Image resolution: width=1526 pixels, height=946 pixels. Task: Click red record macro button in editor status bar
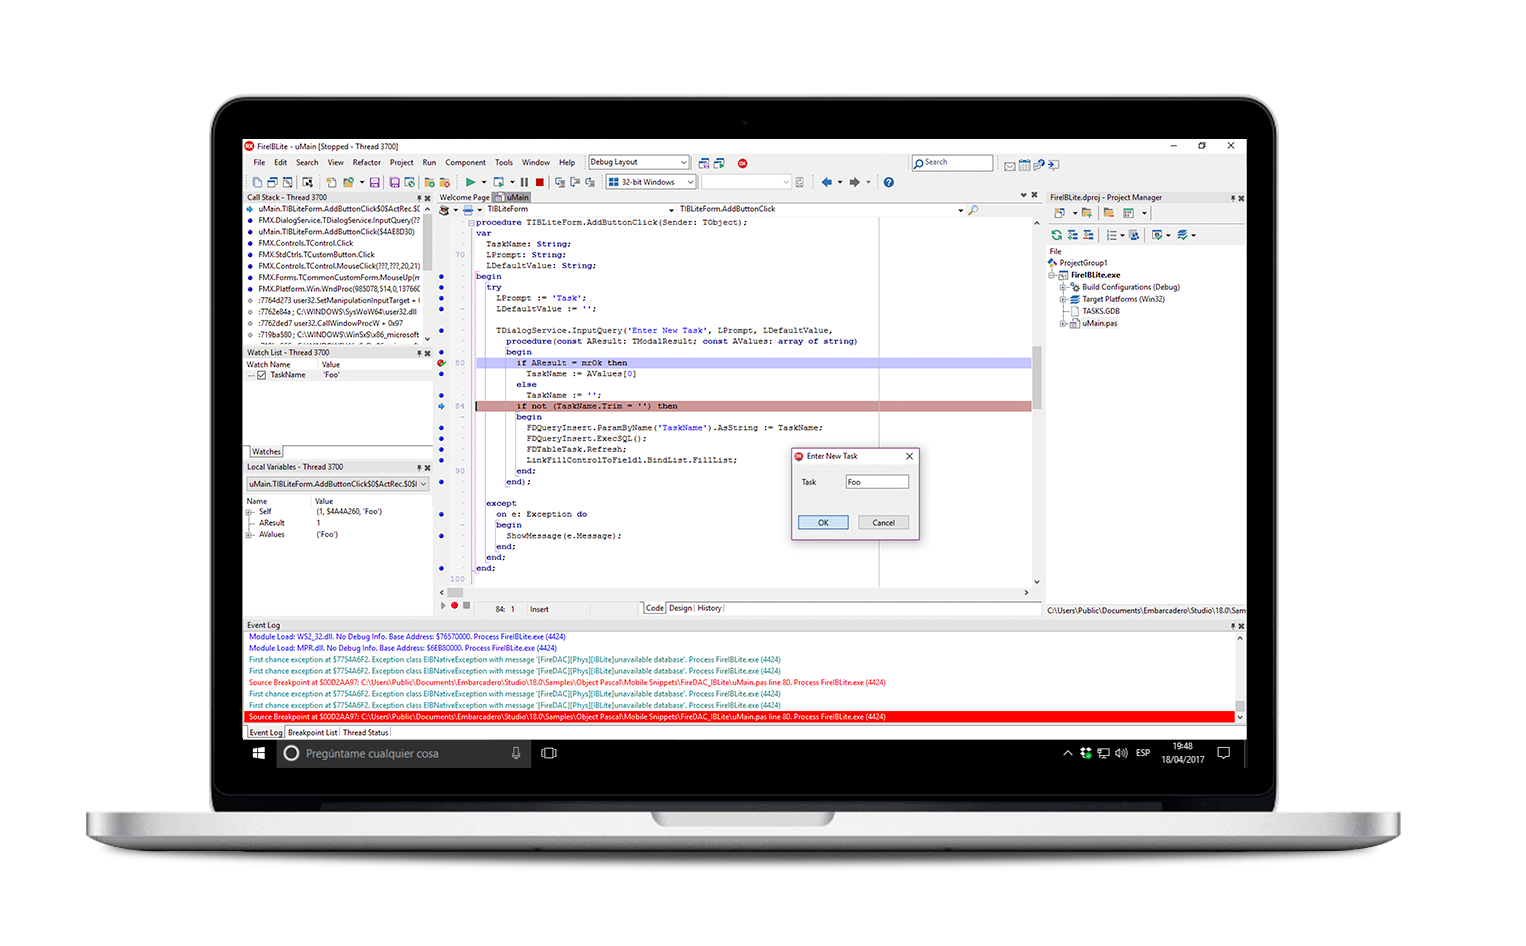click(455, 606)
